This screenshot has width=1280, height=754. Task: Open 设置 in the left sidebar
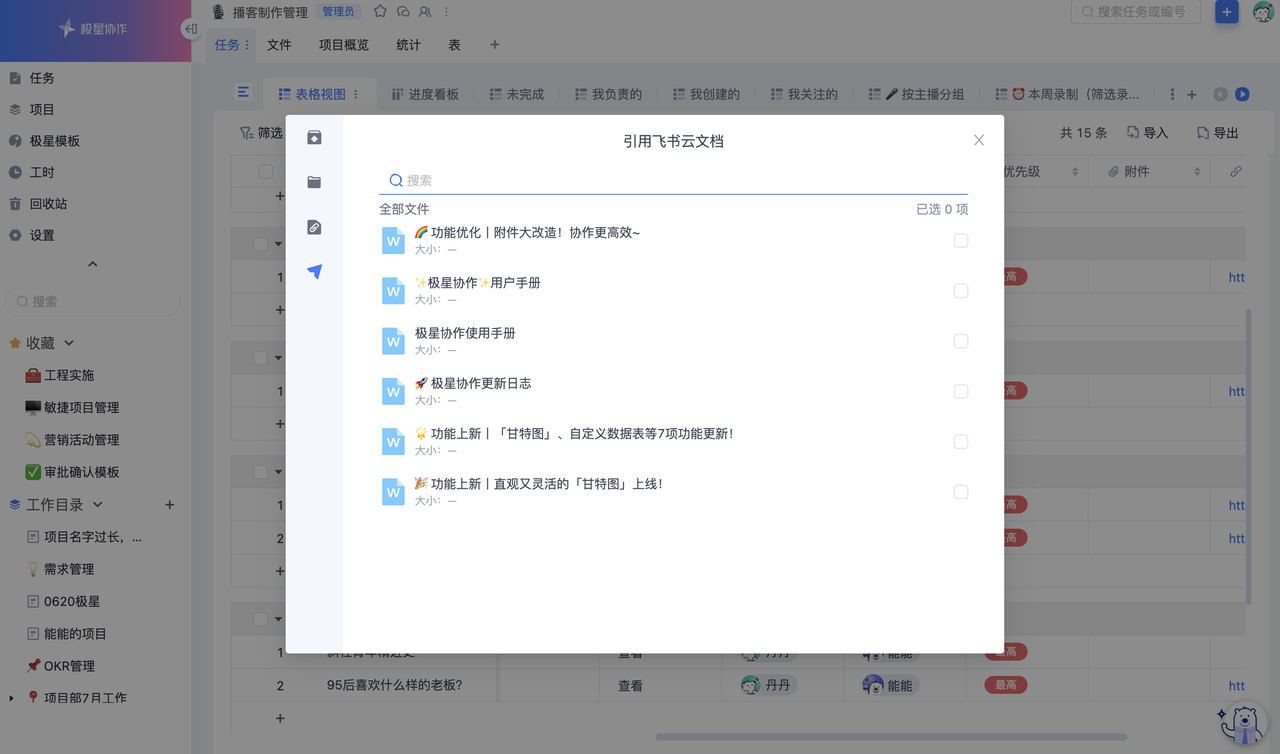[41, 236]
